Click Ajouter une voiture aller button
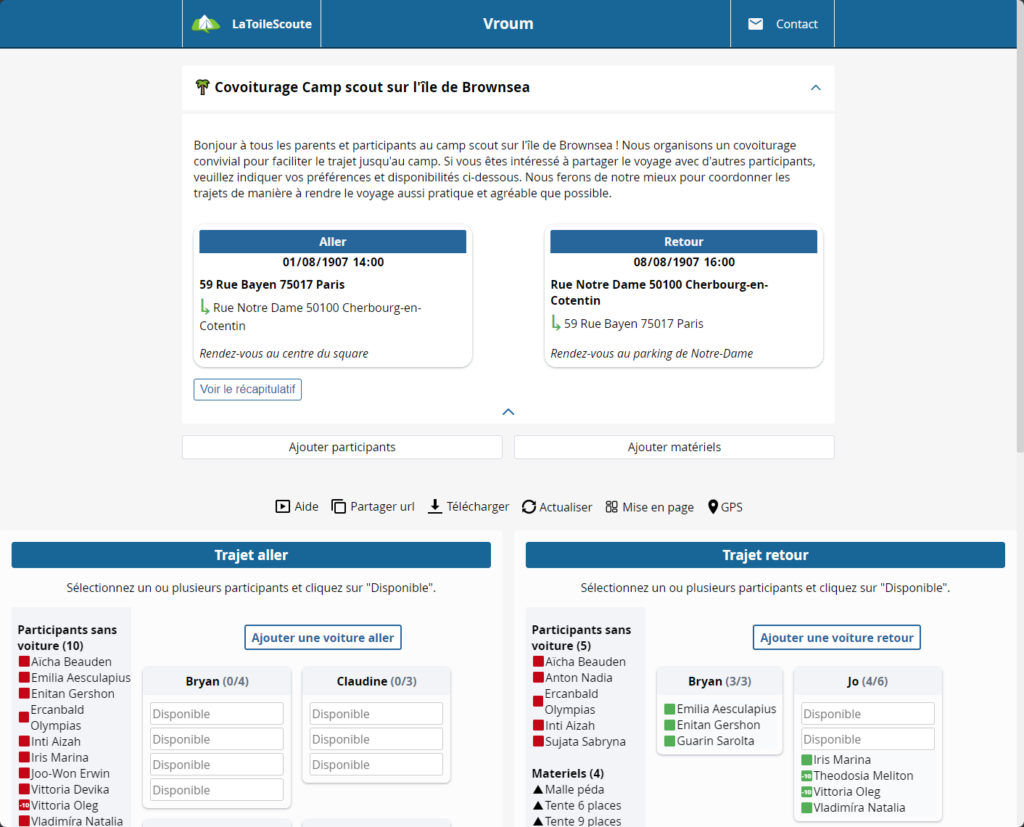This screenshot has width=1024, height=827. 324,637
